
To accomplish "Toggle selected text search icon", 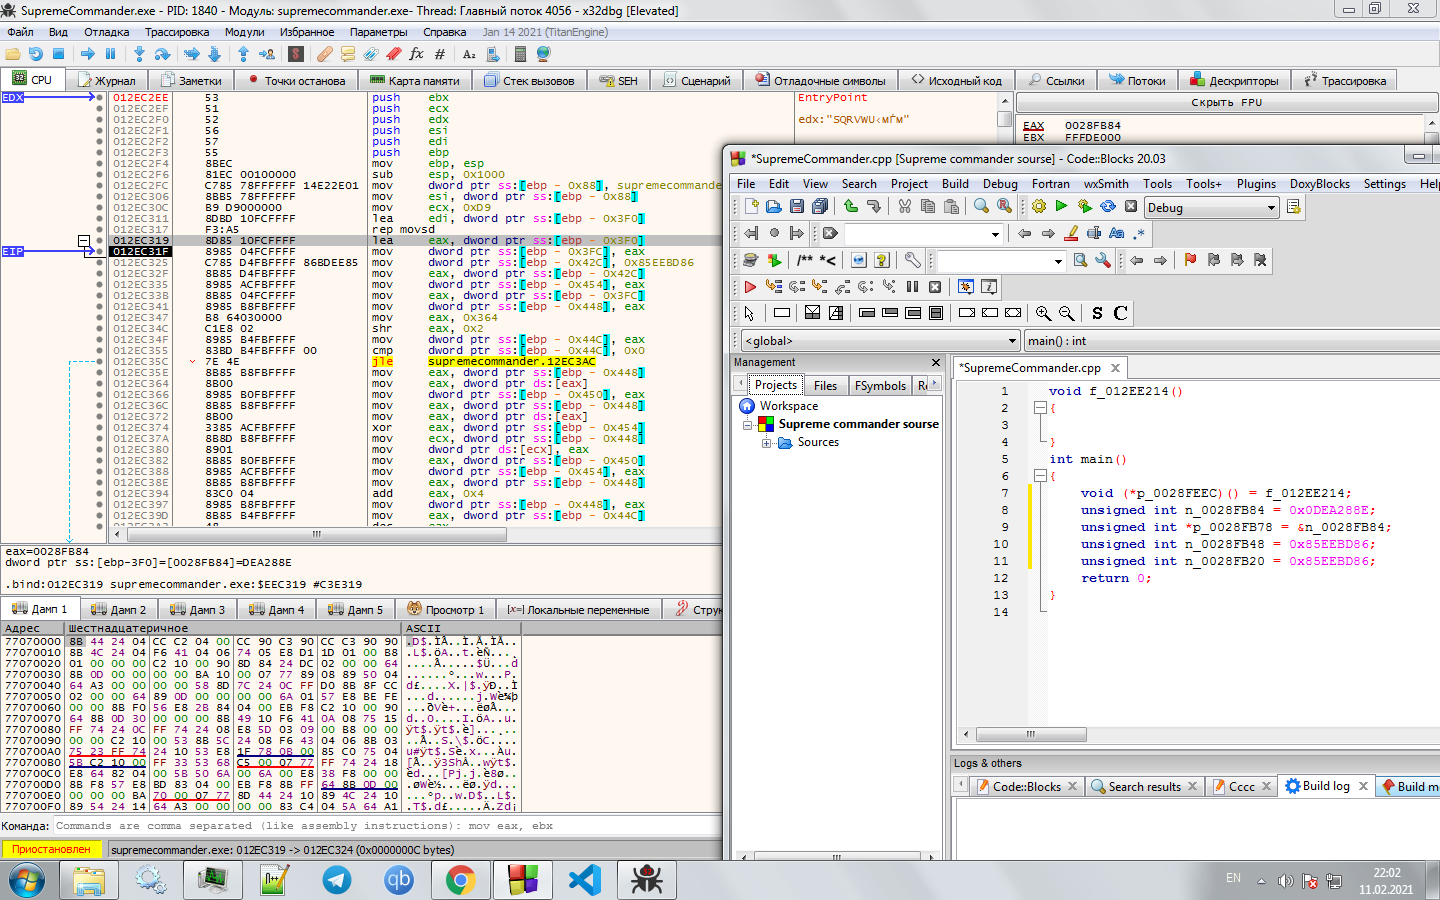I will tap(1094, 233).
